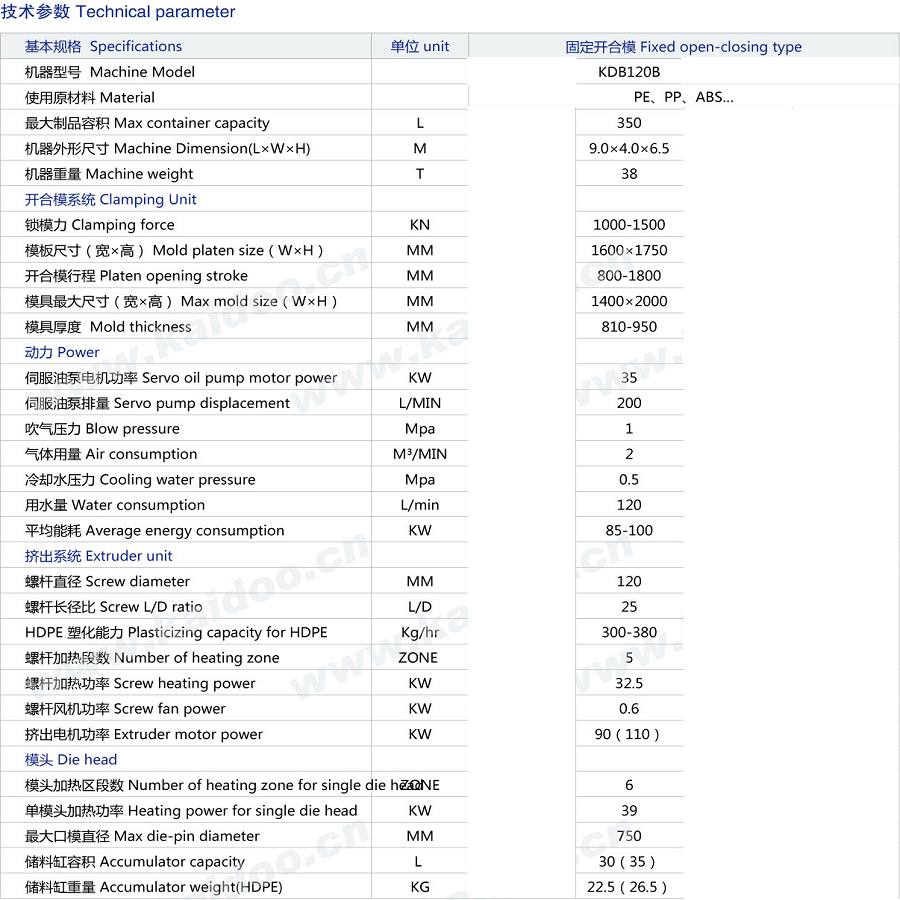The width and height of the screenshot is (900, 900).
Task: Select the material value "PE、PP、ABS..."
Action: tap(684, 98)
